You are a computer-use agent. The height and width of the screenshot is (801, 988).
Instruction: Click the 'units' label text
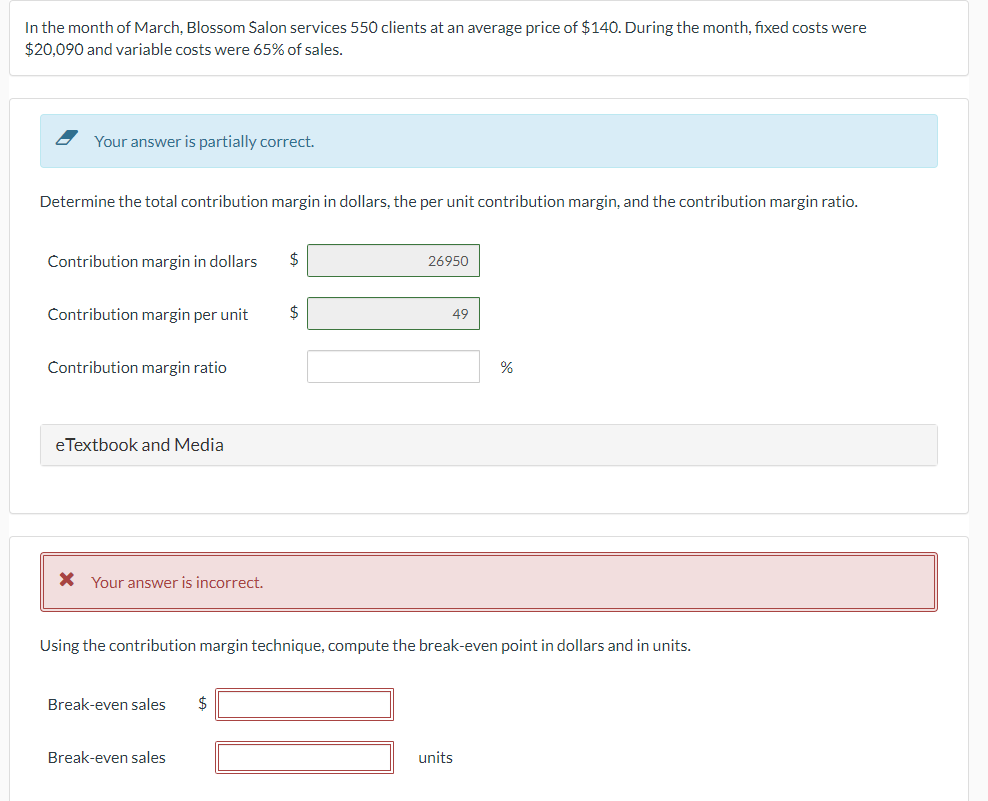click(x=435, y=758)
